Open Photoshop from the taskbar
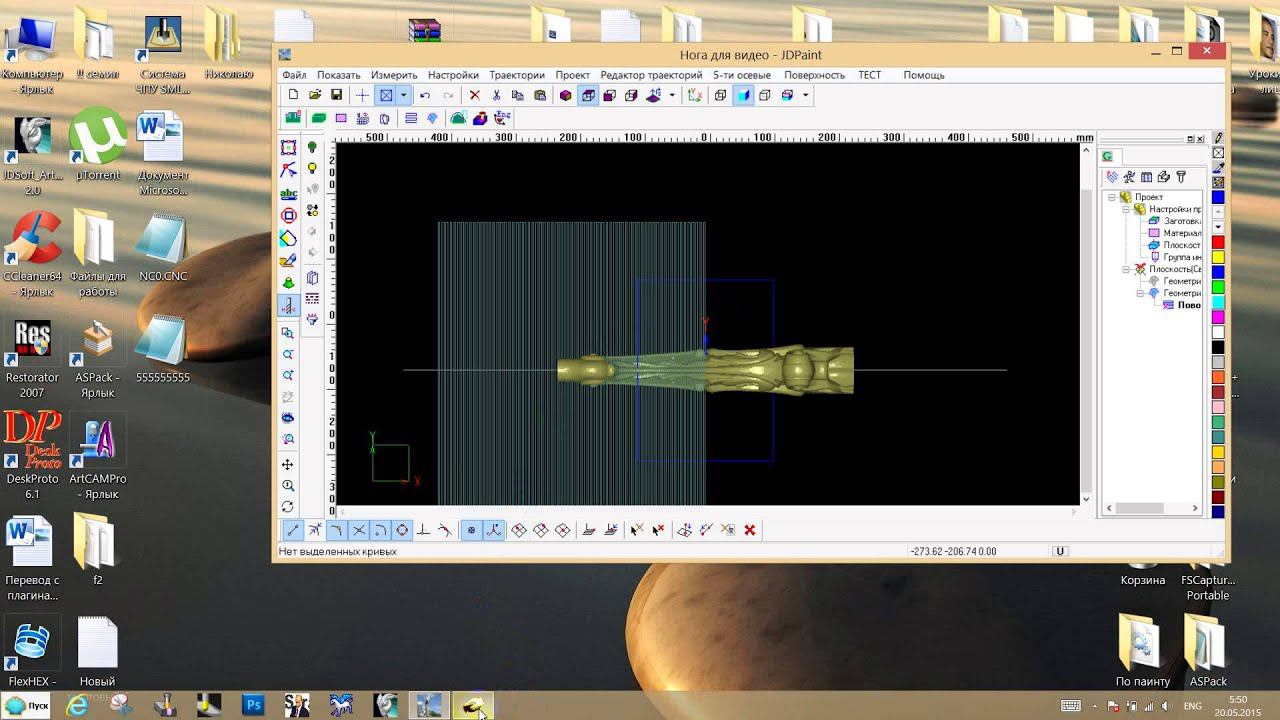Screen dimensions: 1280x720 tap(253, 705)
